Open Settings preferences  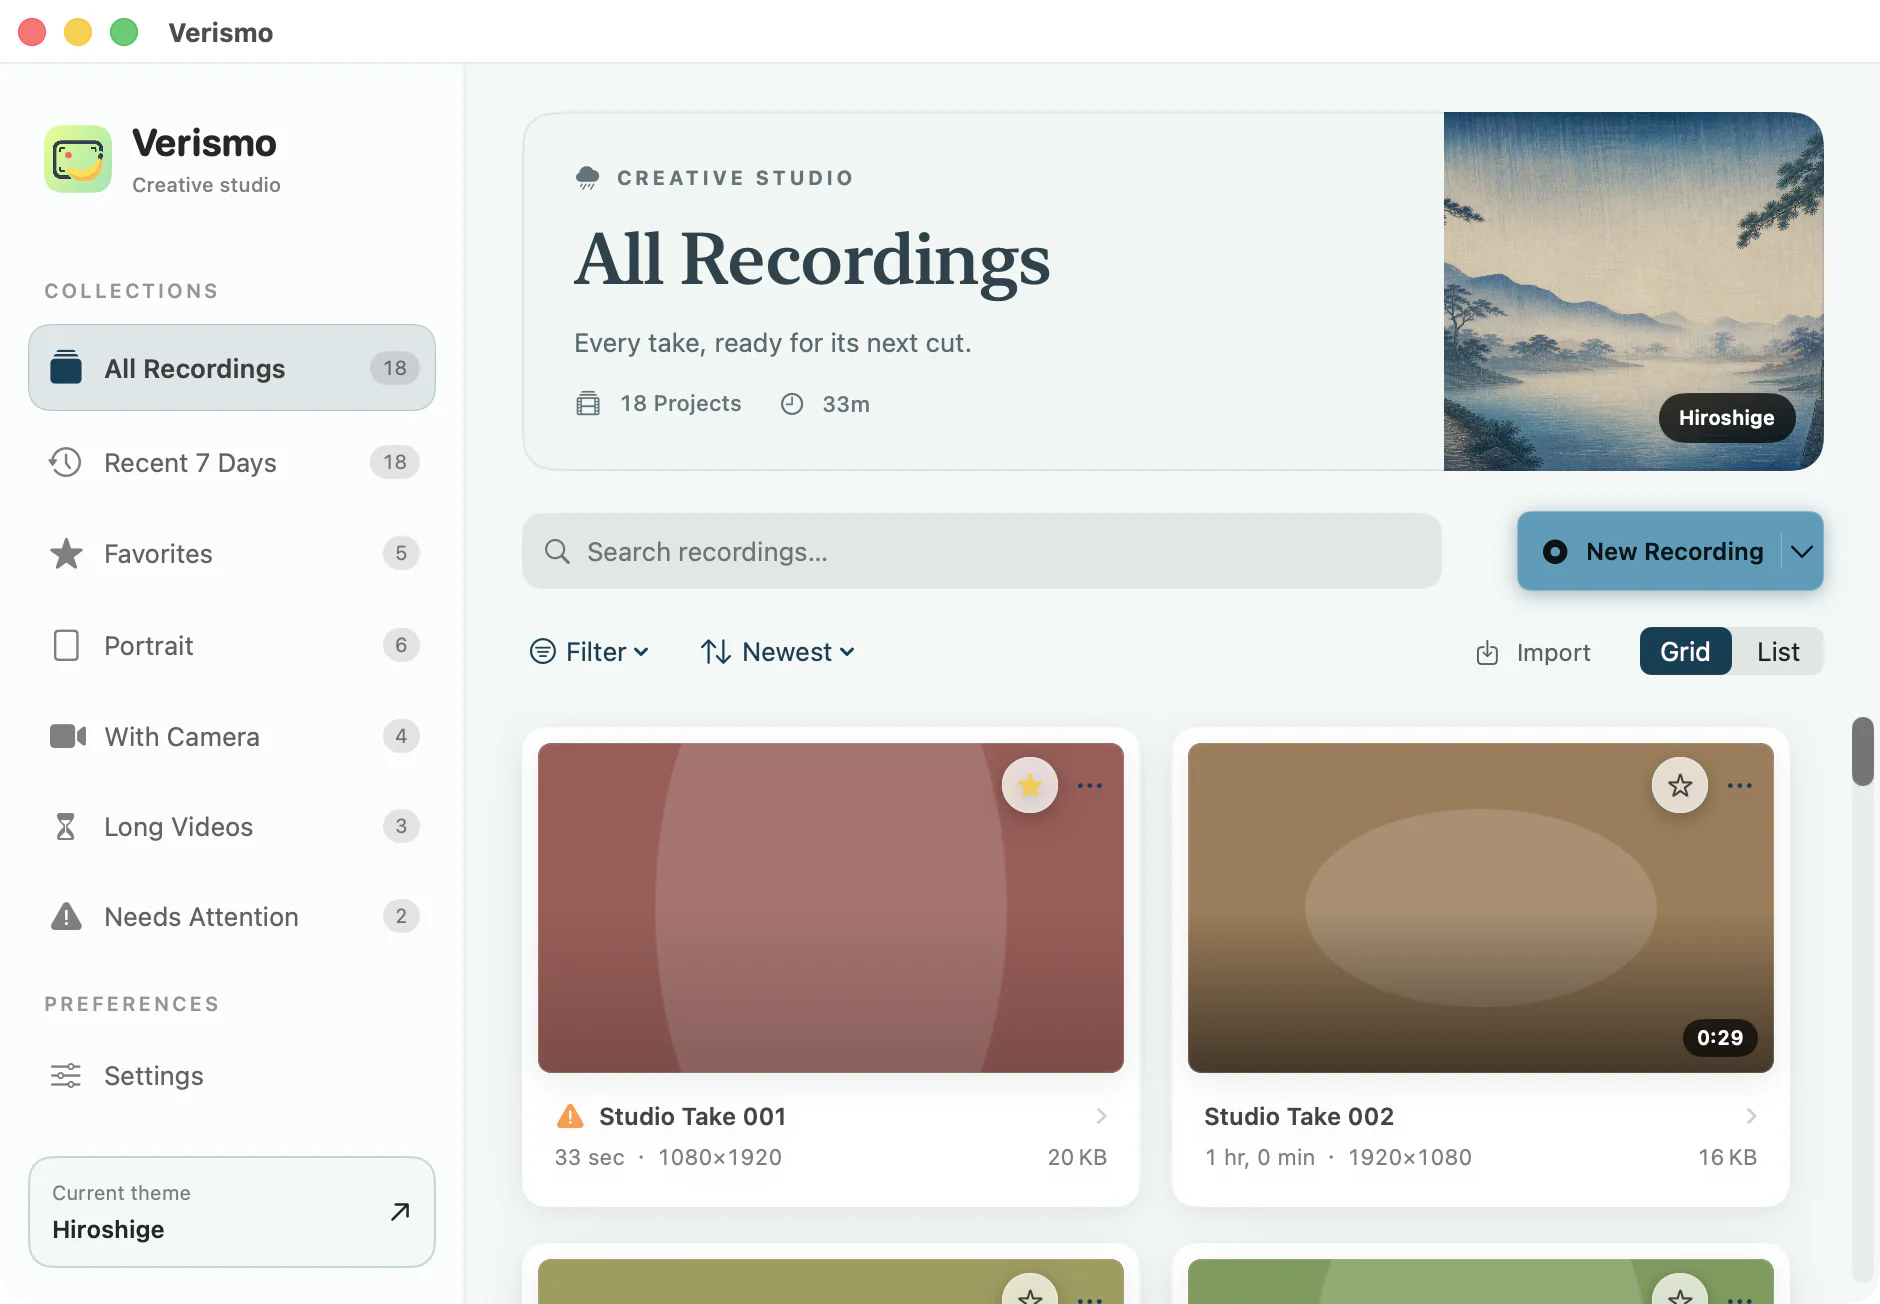pyautogui.click(x=232, y=1075)
